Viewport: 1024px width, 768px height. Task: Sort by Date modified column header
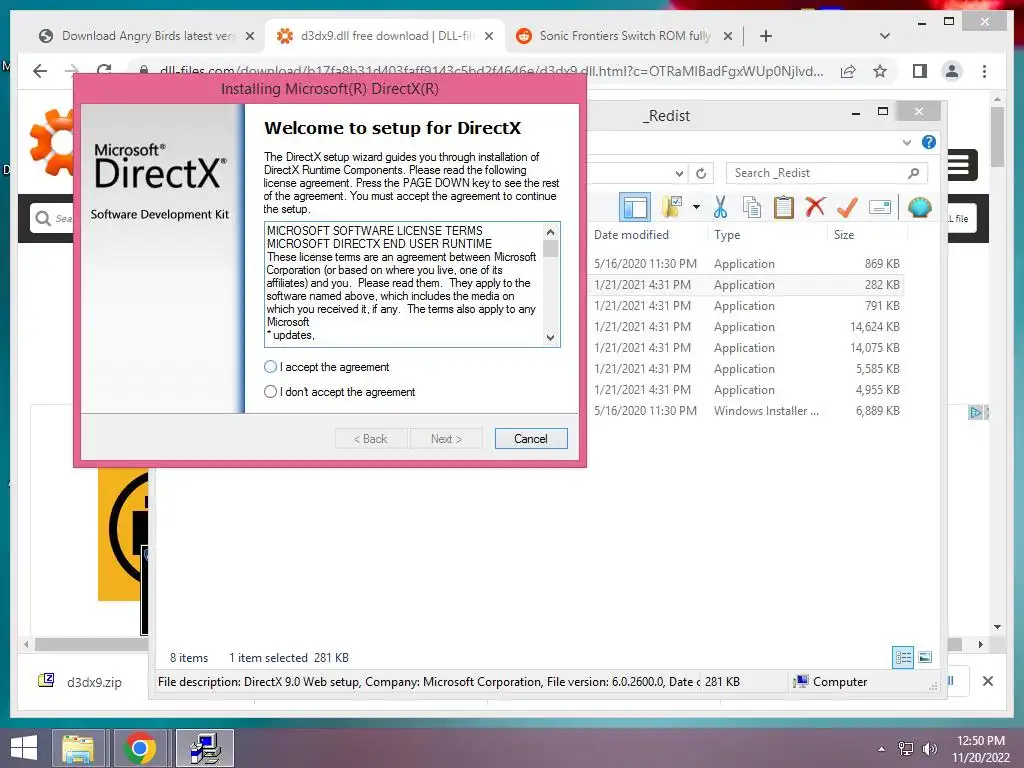pos(631,234)
